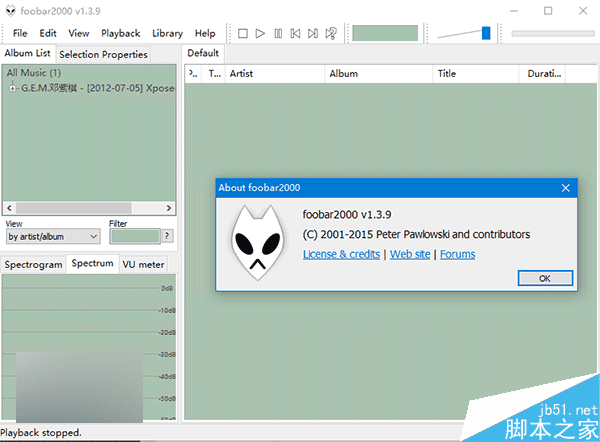
Task: Click the foobar2000 title bar app icon
Action: 10,11
